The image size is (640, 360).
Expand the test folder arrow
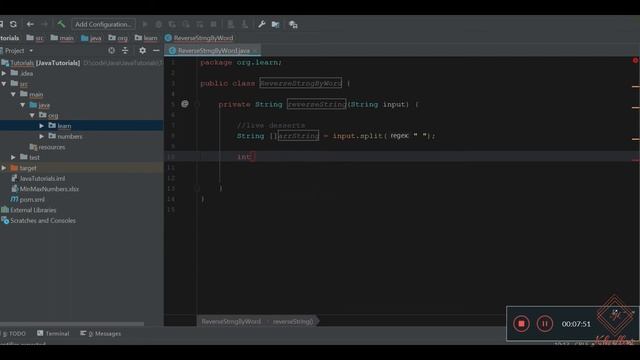13,157
